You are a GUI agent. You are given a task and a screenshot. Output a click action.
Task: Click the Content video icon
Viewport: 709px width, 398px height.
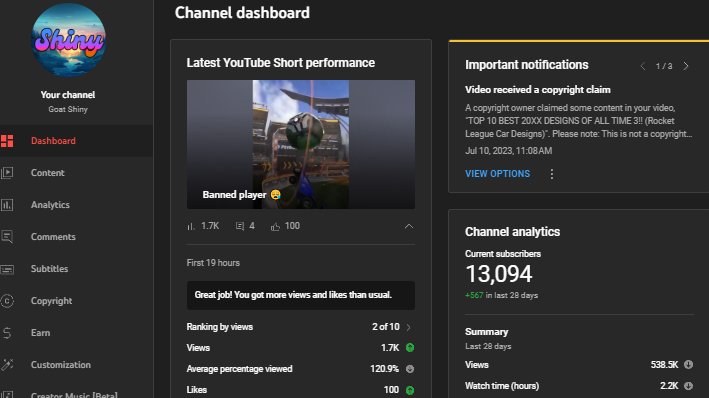tap(7, 173)
